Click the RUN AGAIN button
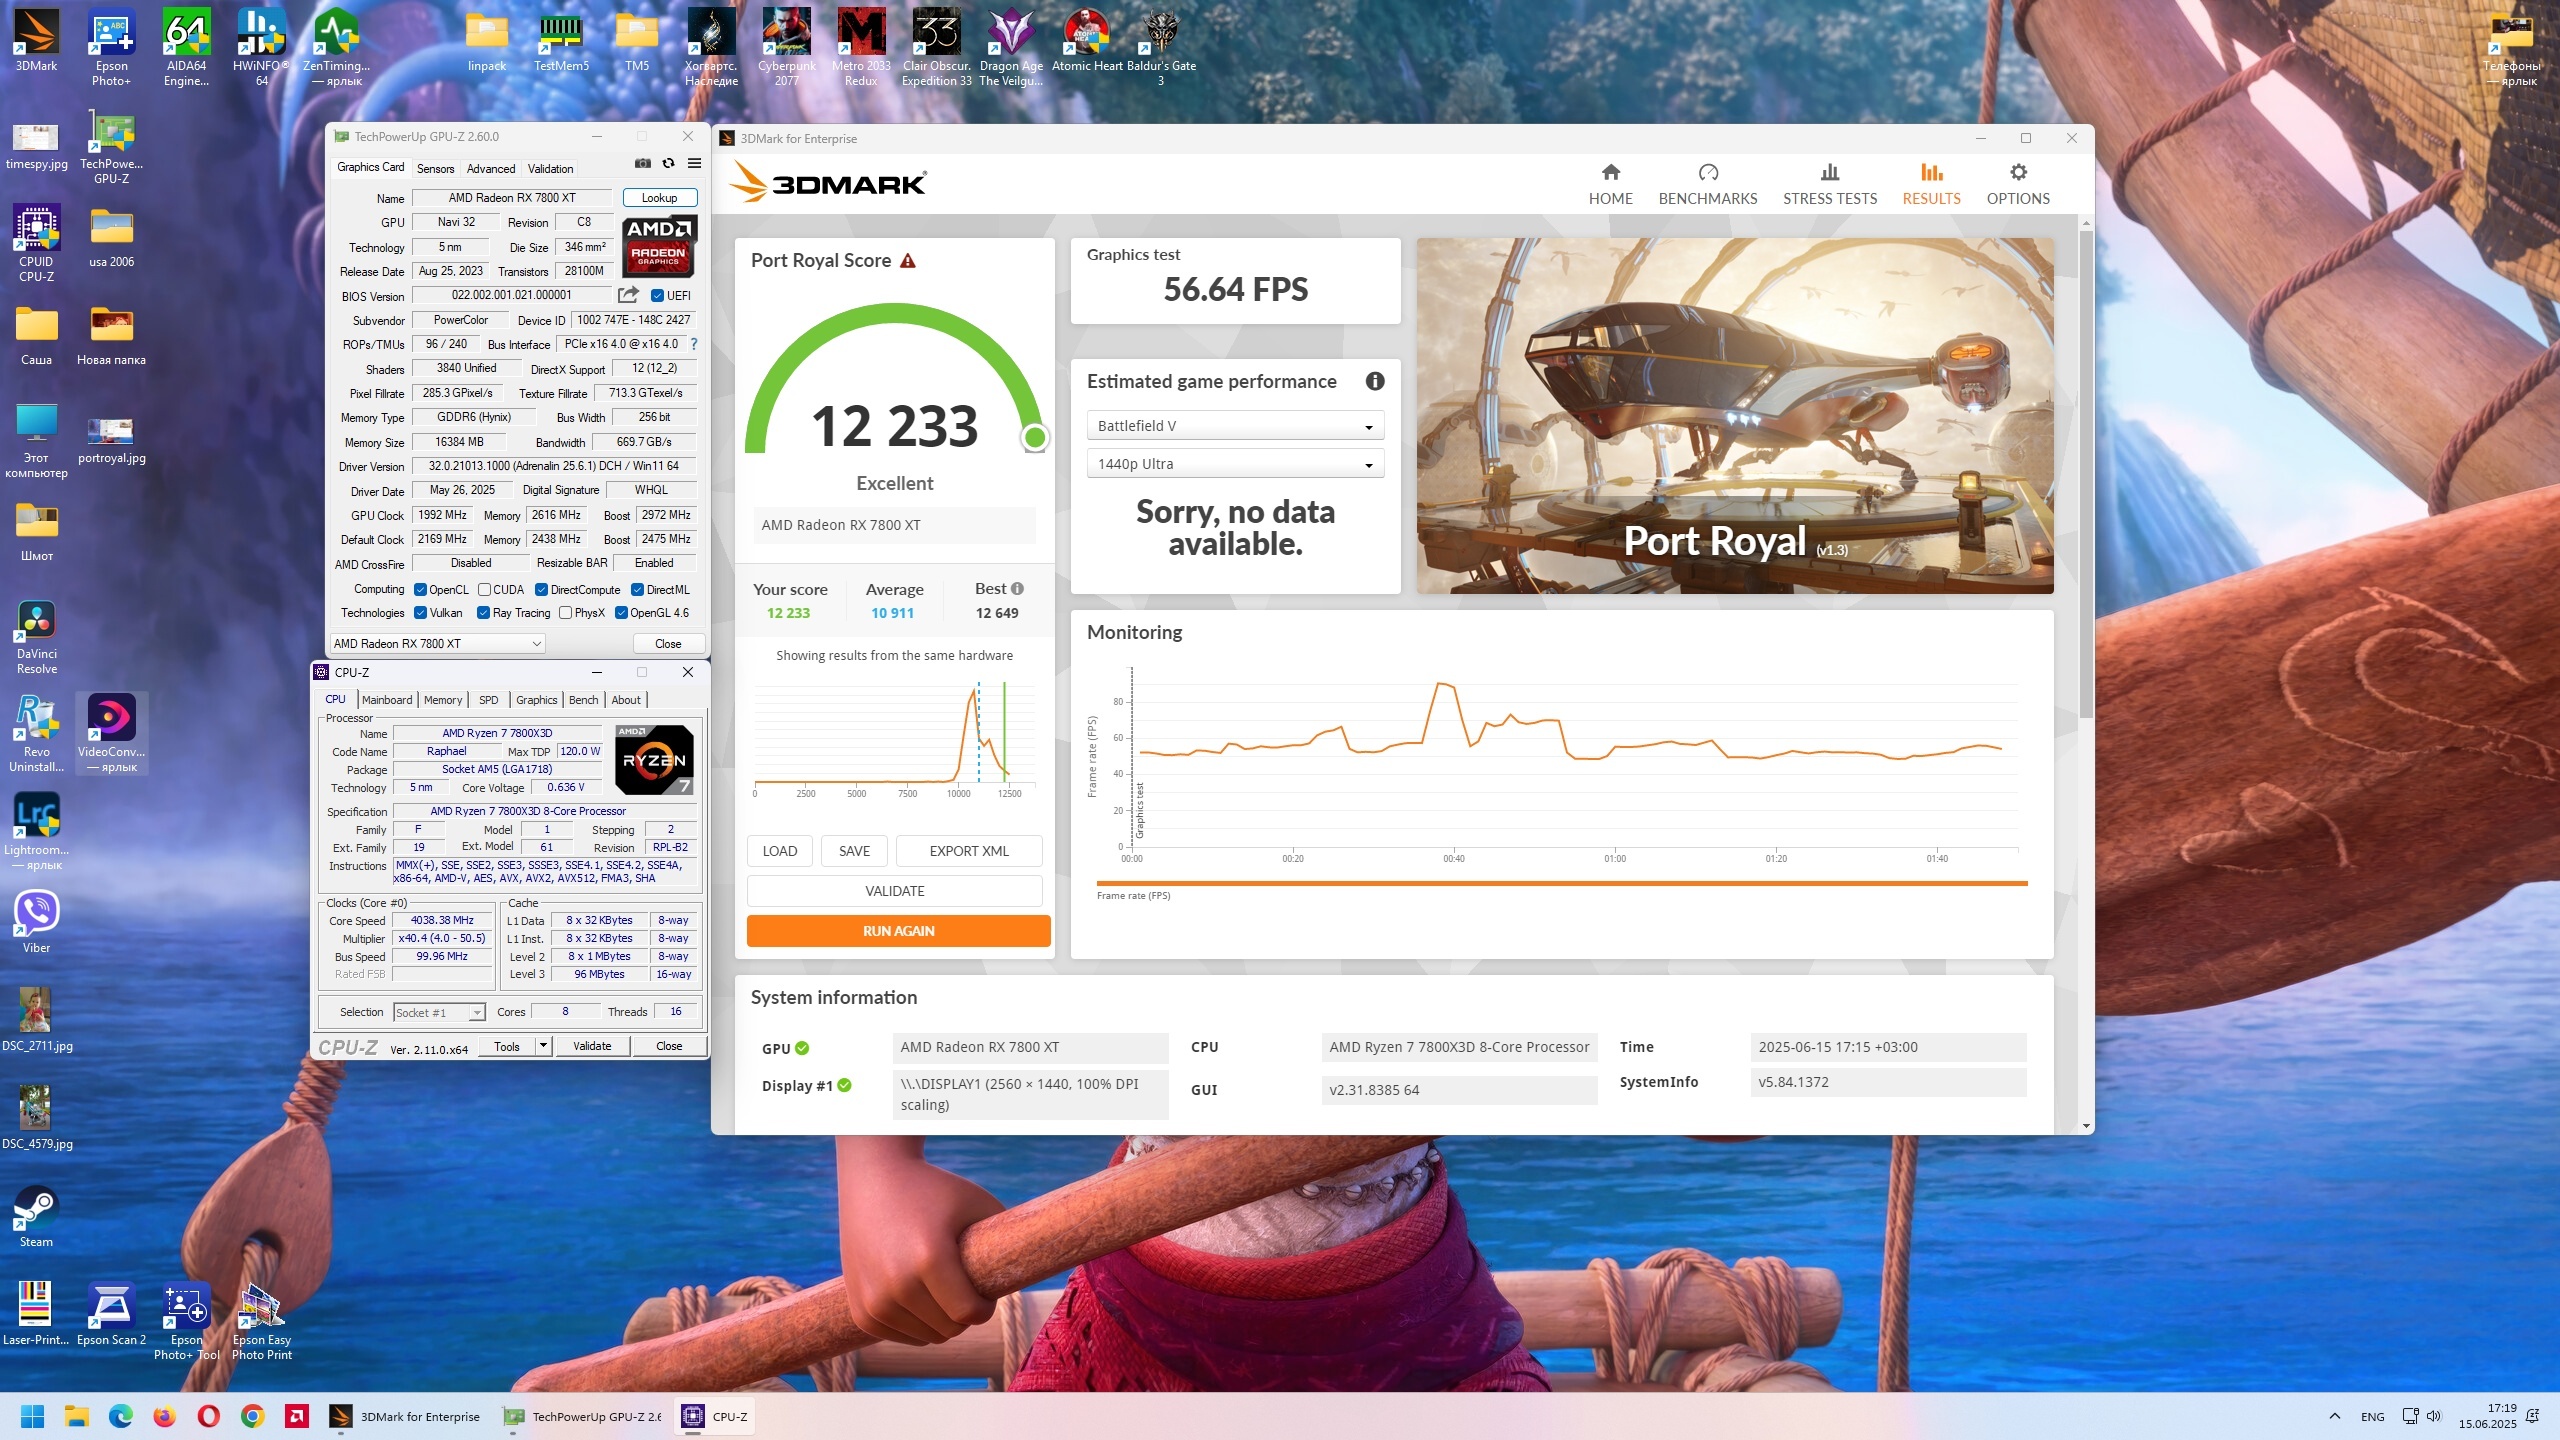 point(898,931)
